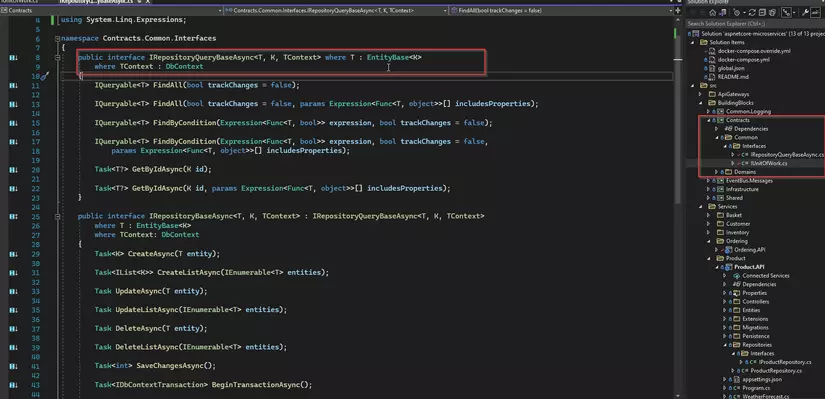Toggle Preview Selected Items button
This screenshot has height=399, width=825.
[816, 13]
